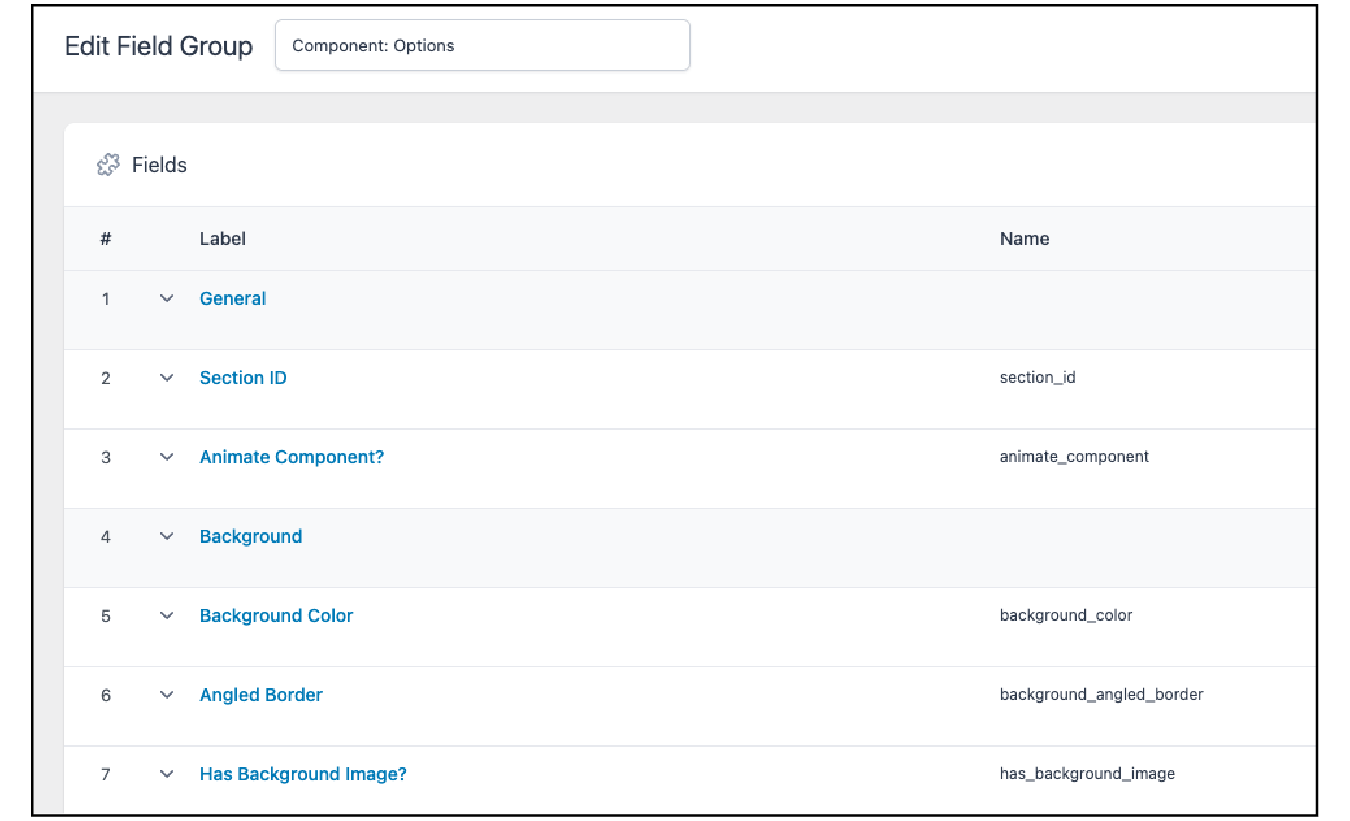Expand the Has Background Image? field row
Image resolution: width=1350 pixels, height=821 pixels.
166,773
